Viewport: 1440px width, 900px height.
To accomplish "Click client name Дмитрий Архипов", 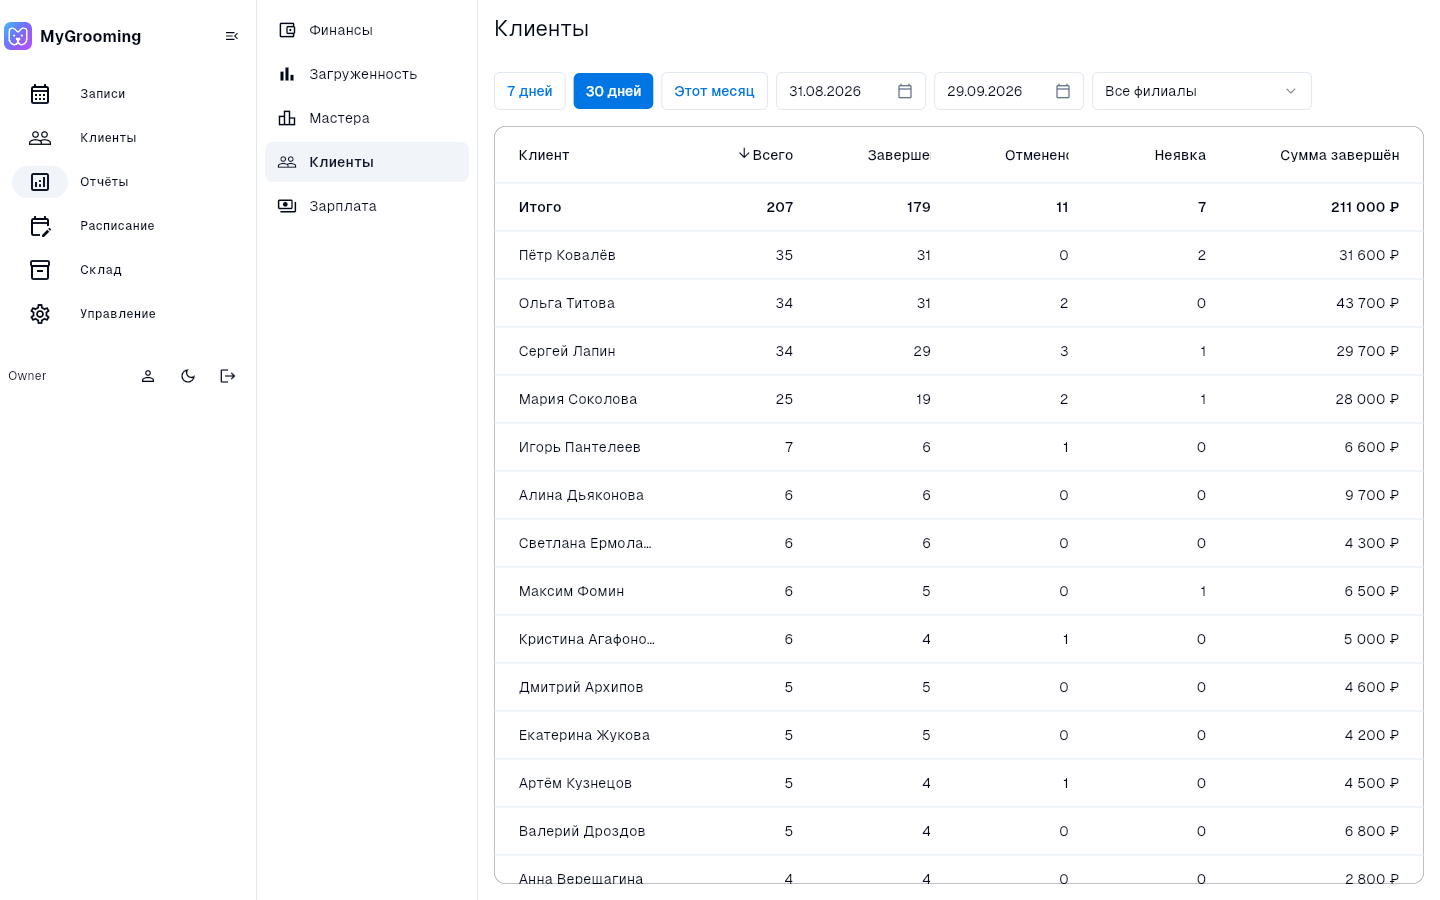I will pyautogui.click(x=581, y=687).
